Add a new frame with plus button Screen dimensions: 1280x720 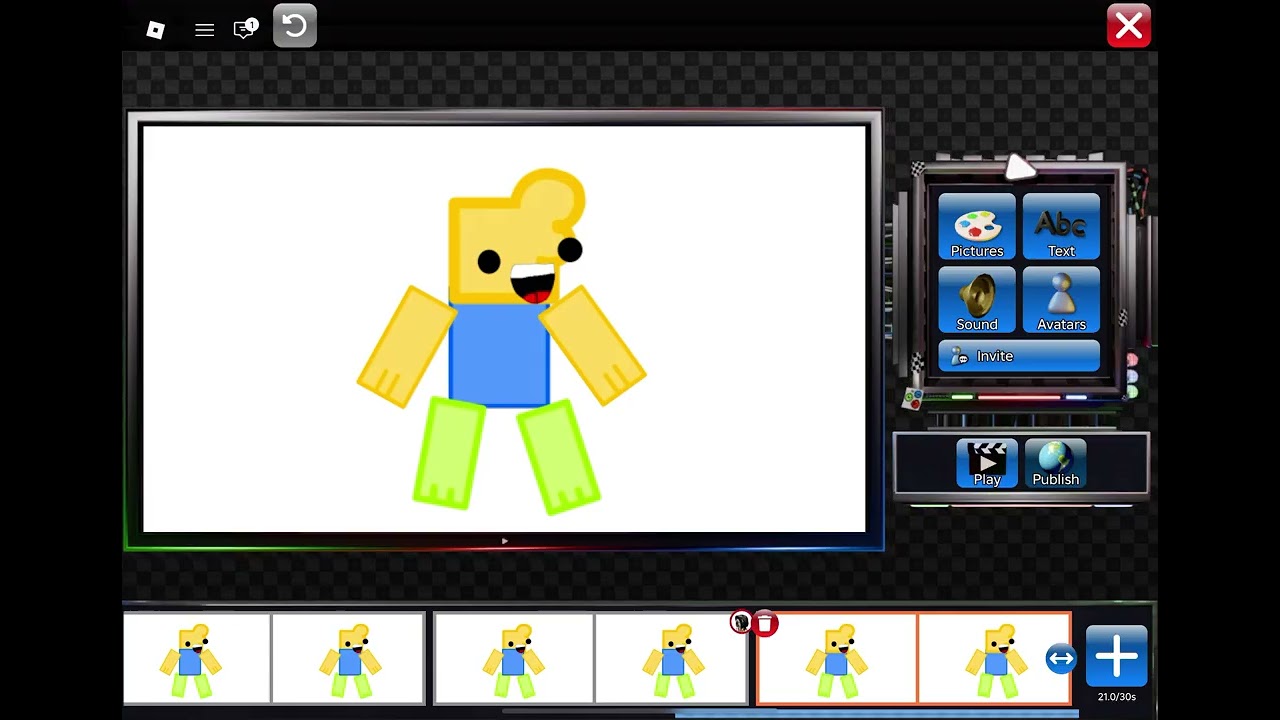pyautogui.click(x=1116, y=657)
